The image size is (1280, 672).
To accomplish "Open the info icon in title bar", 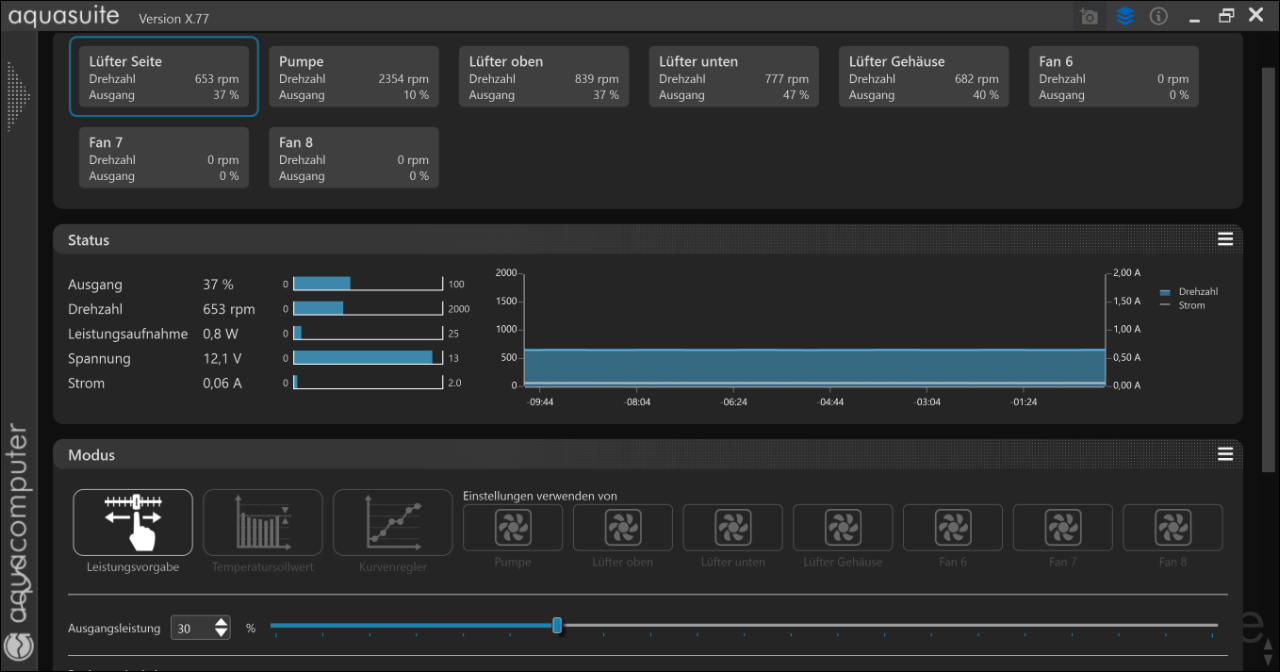I will point(1158,16).
